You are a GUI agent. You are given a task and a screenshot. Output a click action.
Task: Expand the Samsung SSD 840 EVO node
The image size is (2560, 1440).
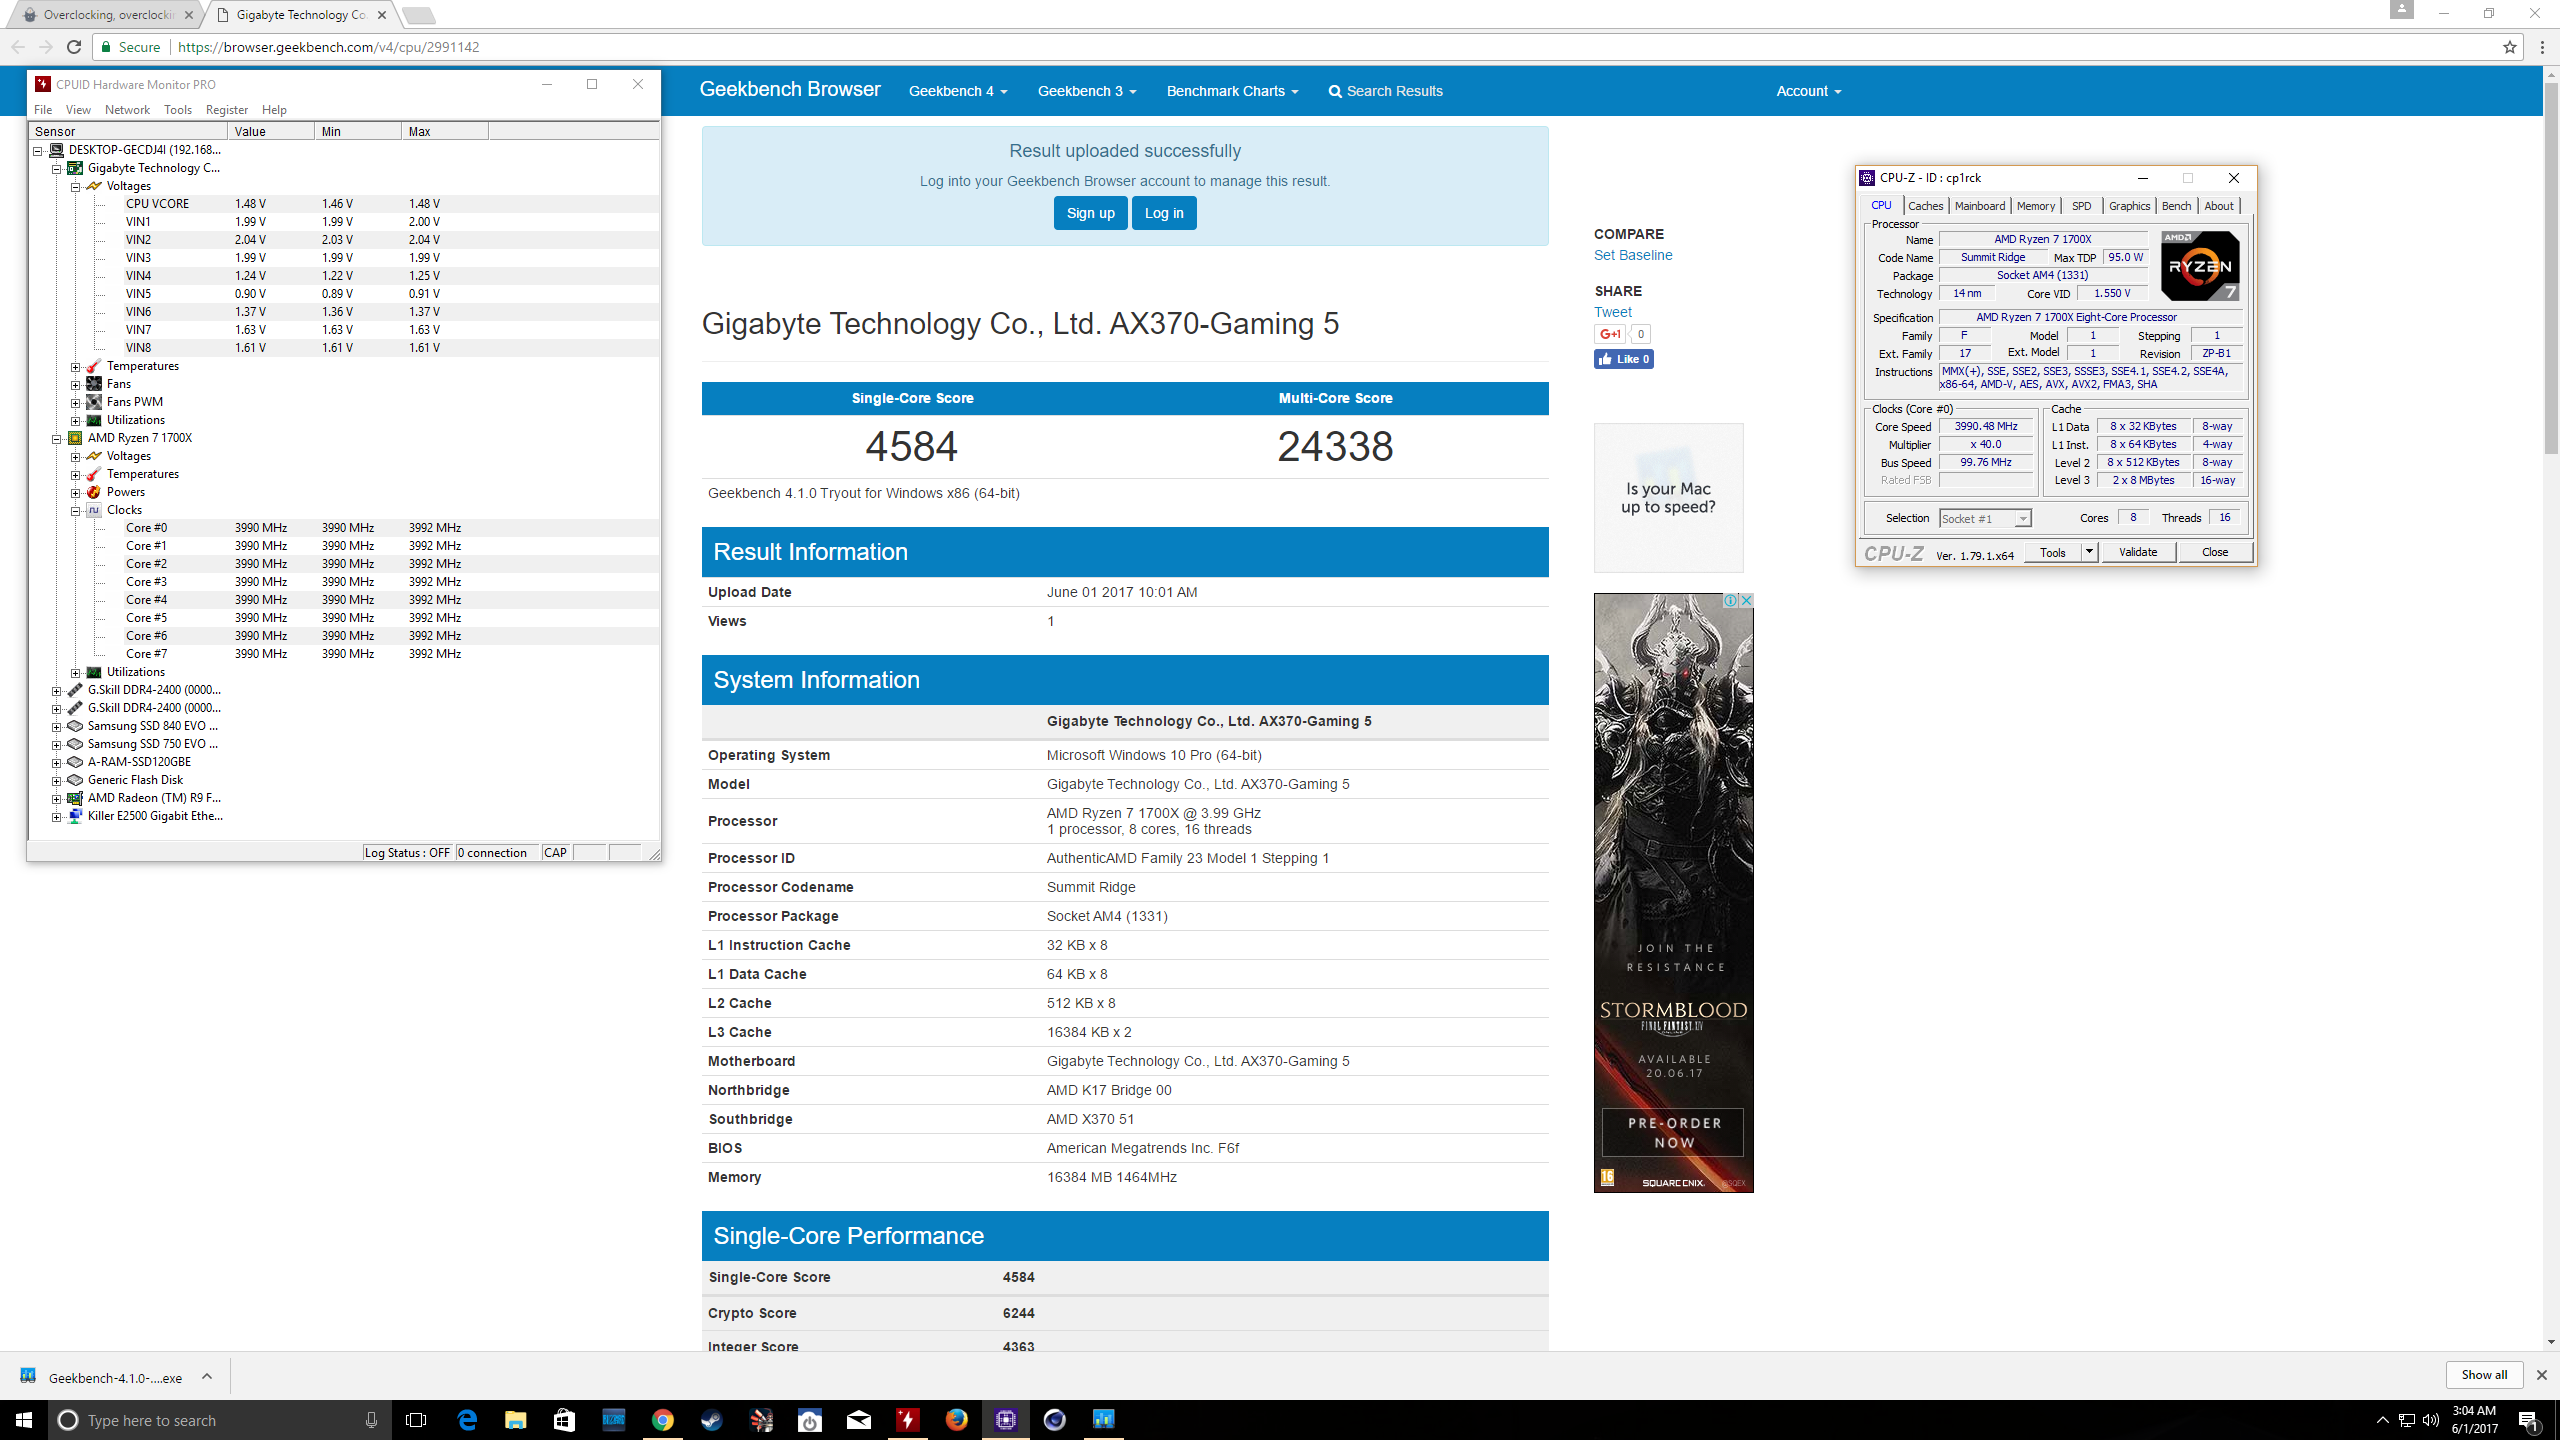tap(57, 726)
